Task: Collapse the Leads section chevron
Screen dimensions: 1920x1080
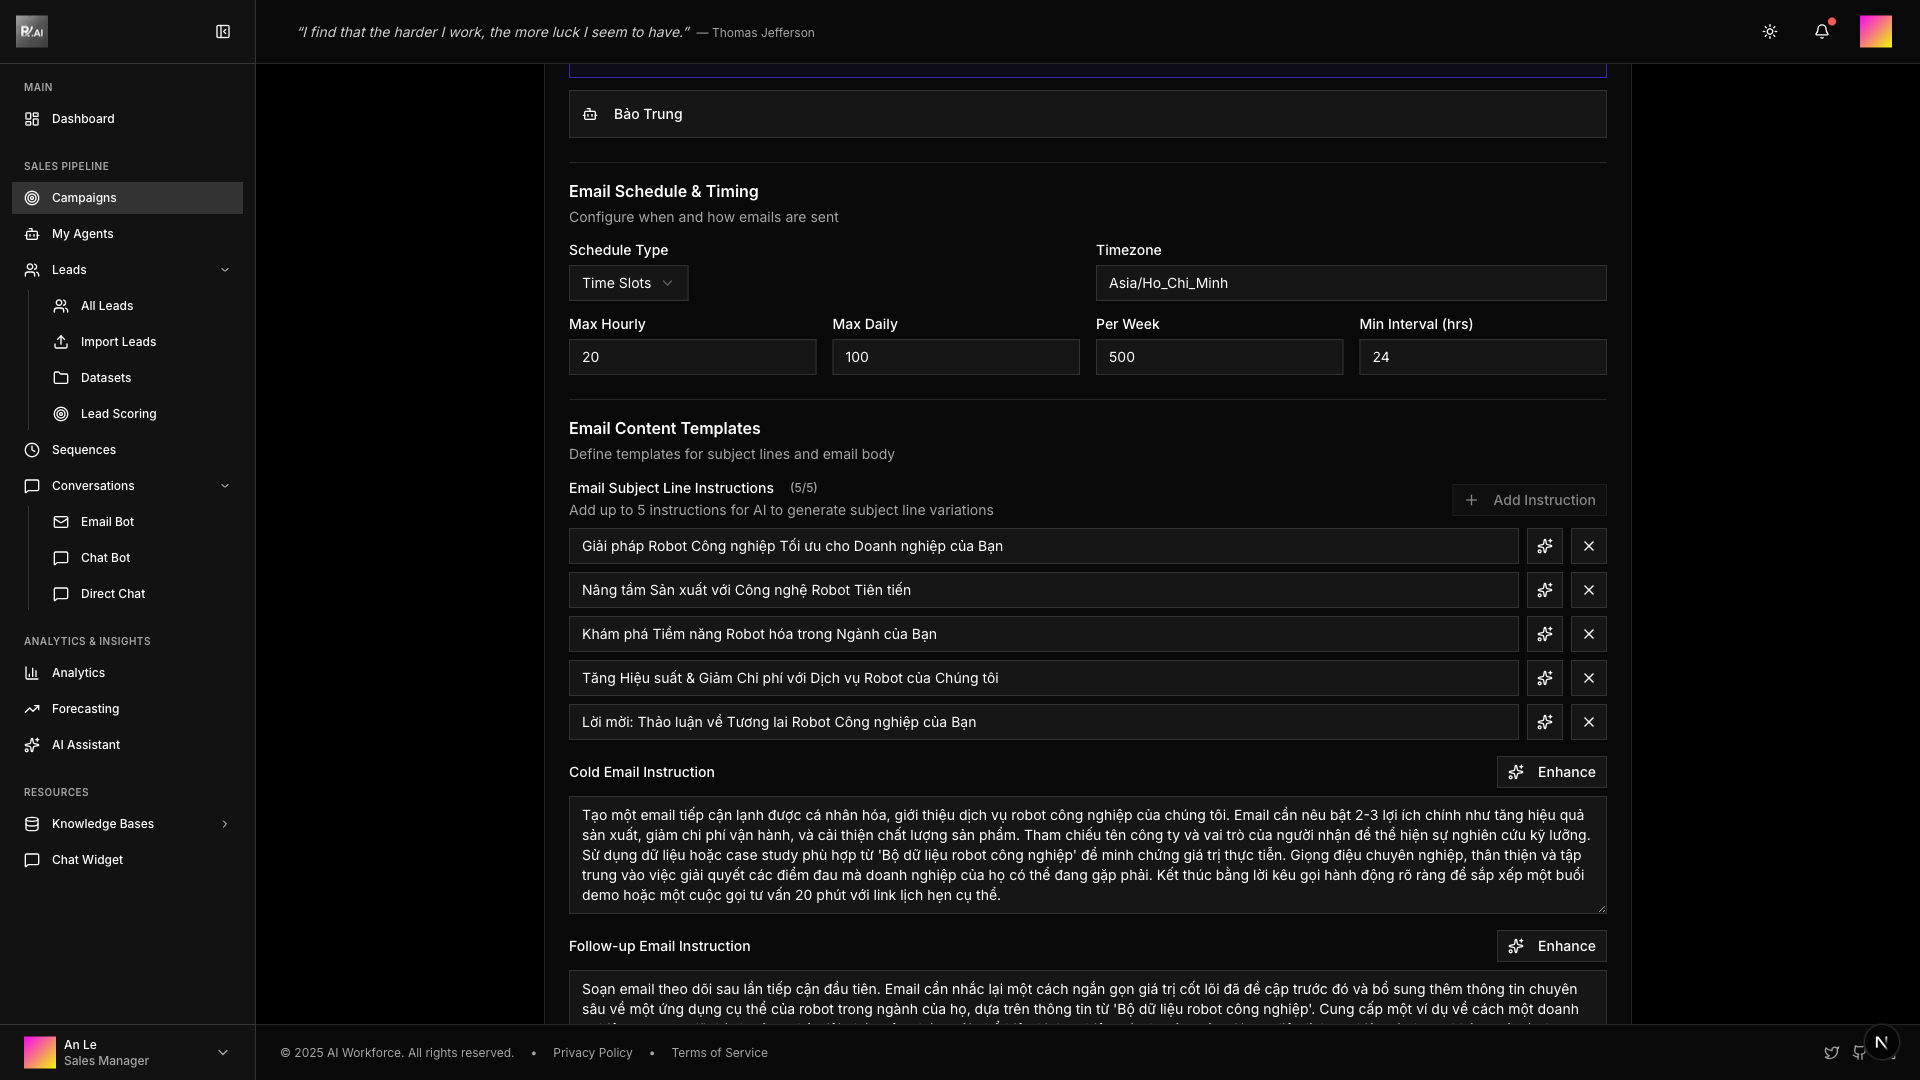Action: pyautogui.click(x=224, y=270)
